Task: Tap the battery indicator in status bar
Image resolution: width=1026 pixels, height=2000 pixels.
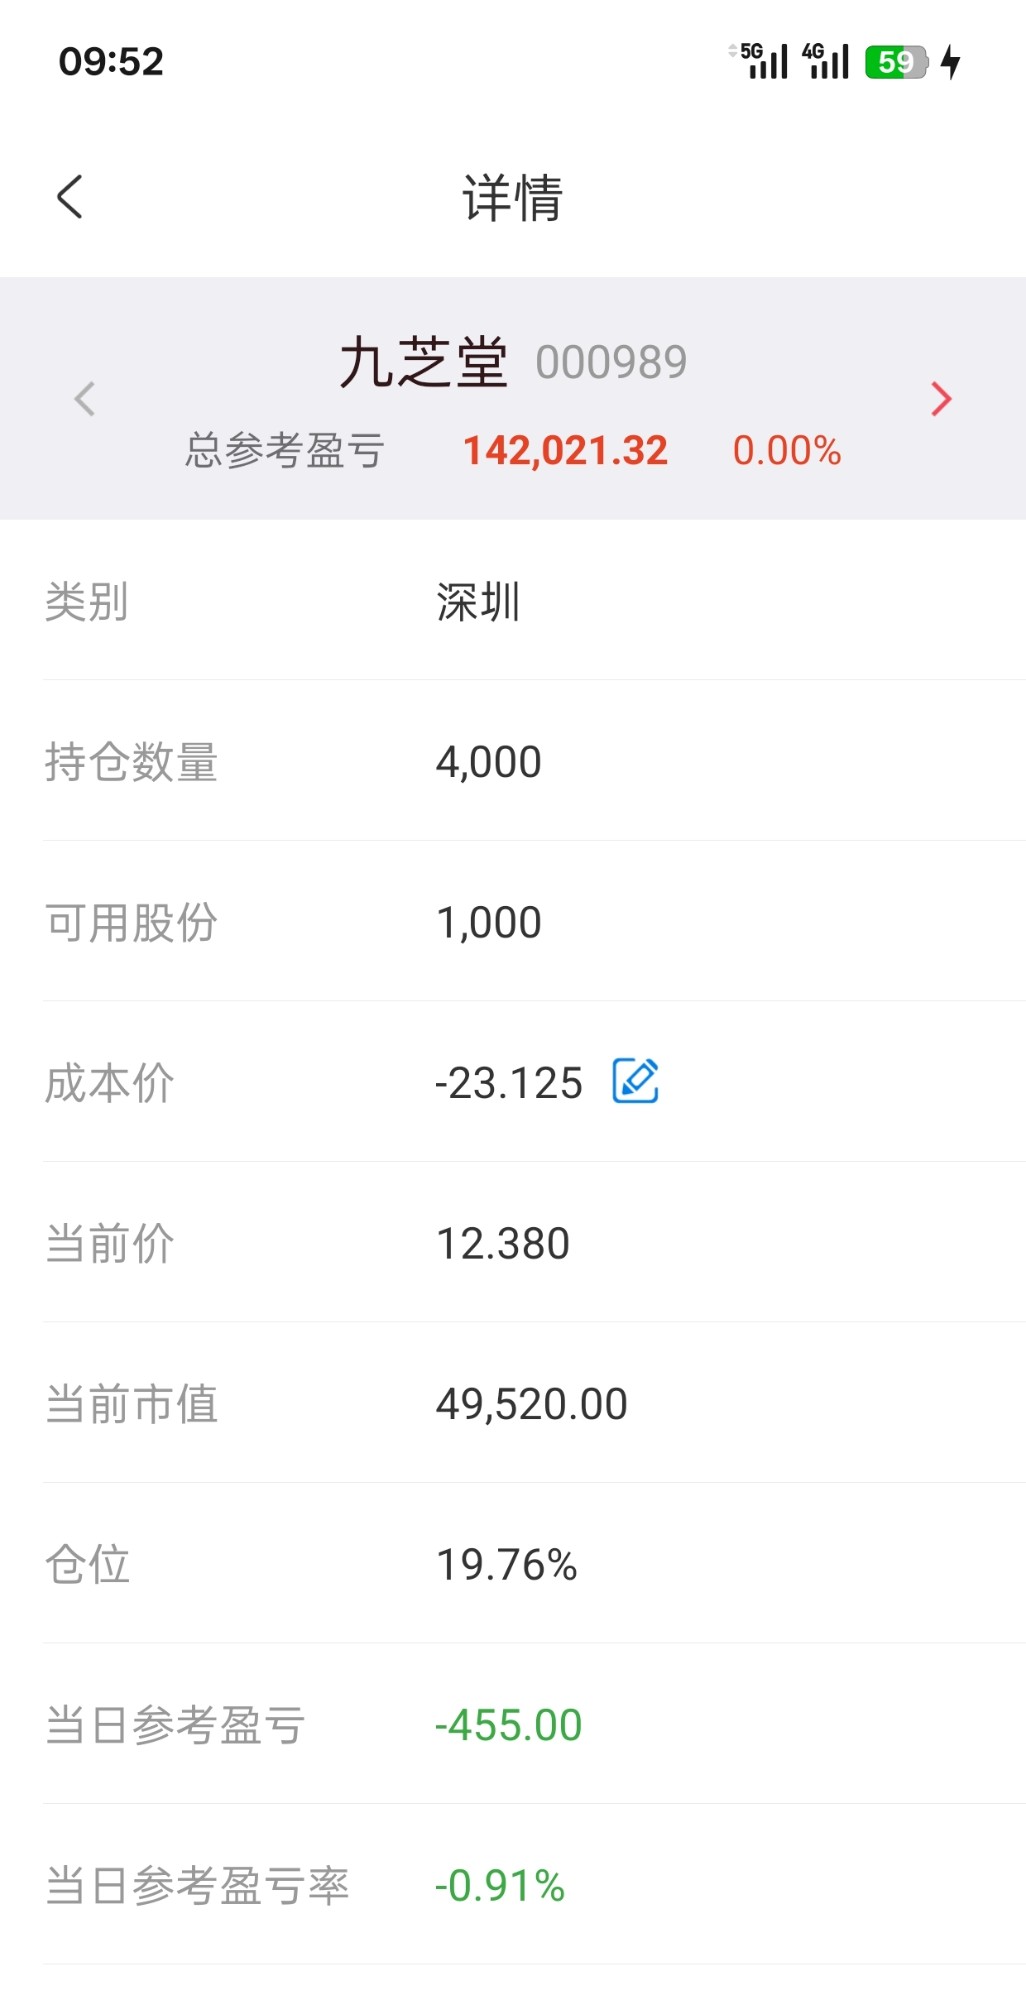Action: pyautogui.click(x=896, y=62)
